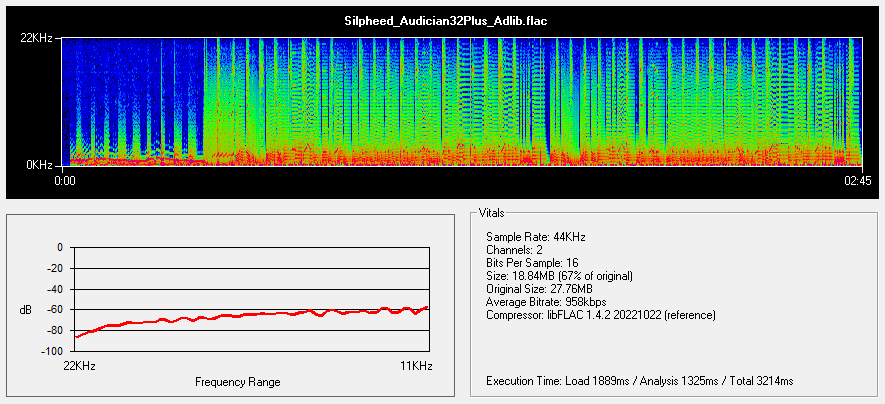Click the -20 value on the dB axis
Screen dimensions: 885x404
point(53,268)
